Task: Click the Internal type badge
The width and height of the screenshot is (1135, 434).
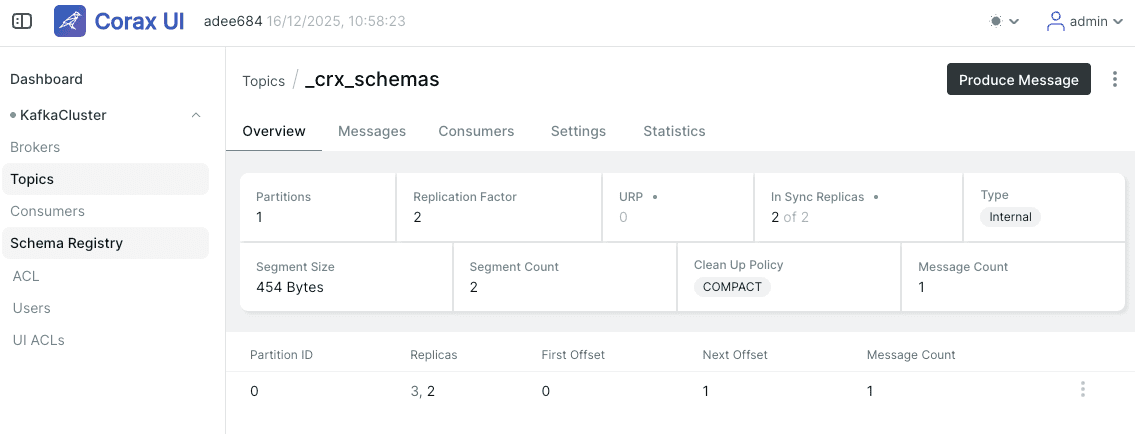Action: pyautogui.click(x=1010, y=217)
